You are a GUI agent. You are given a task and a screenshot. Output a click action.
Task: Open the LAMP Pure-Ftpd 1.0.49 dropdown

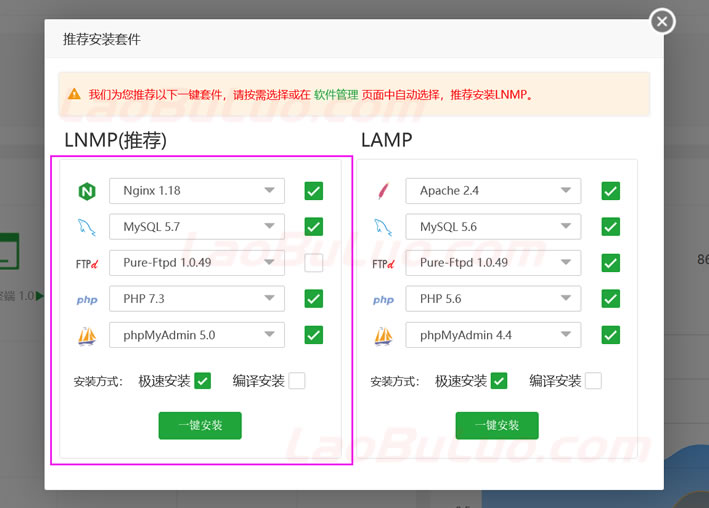[493, 263]
